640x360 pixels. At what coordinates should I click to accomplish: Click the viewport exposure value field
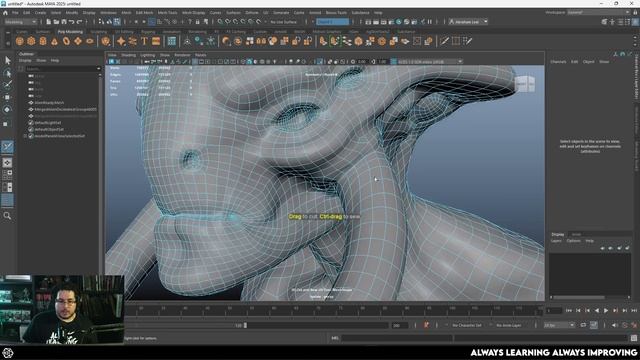[x=362, y=62]
